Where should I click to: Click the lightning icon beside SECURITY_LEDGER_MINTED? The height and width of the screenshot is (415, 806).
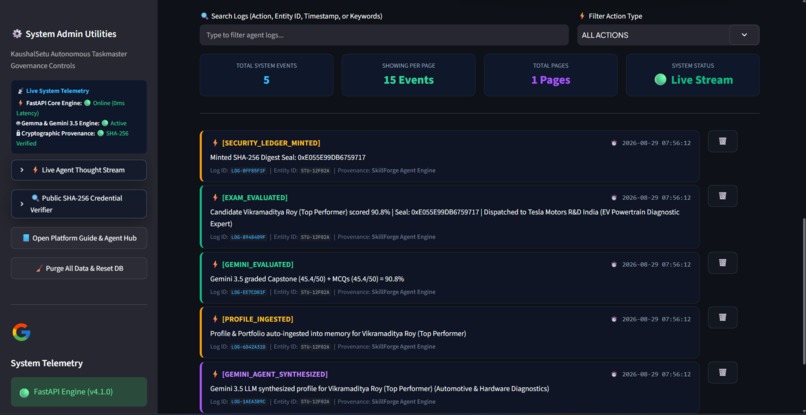click(215, 143)
